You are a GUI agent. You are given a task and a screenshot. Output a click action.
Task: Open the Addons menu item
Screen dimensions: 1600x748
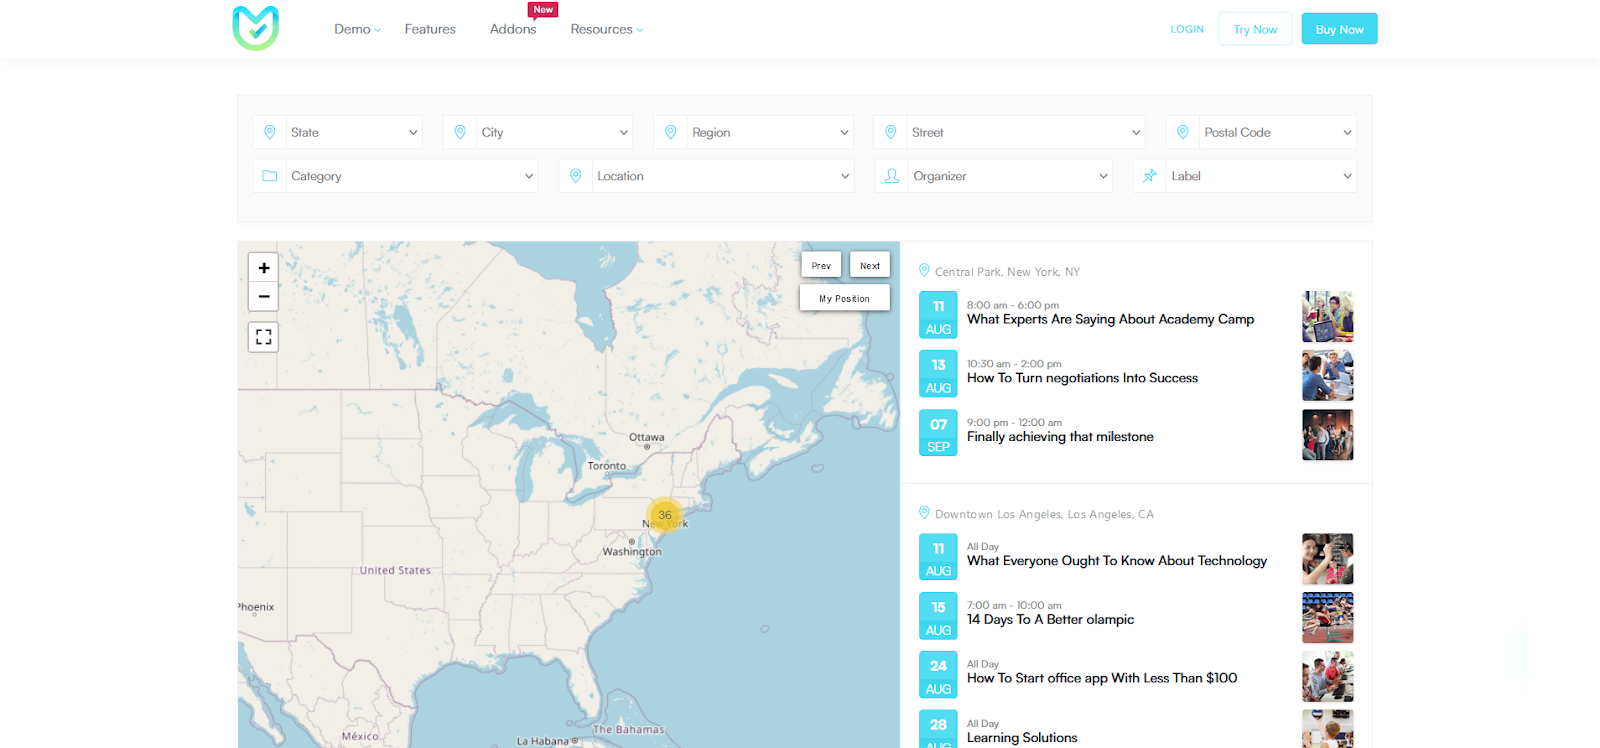pos(513,29)
